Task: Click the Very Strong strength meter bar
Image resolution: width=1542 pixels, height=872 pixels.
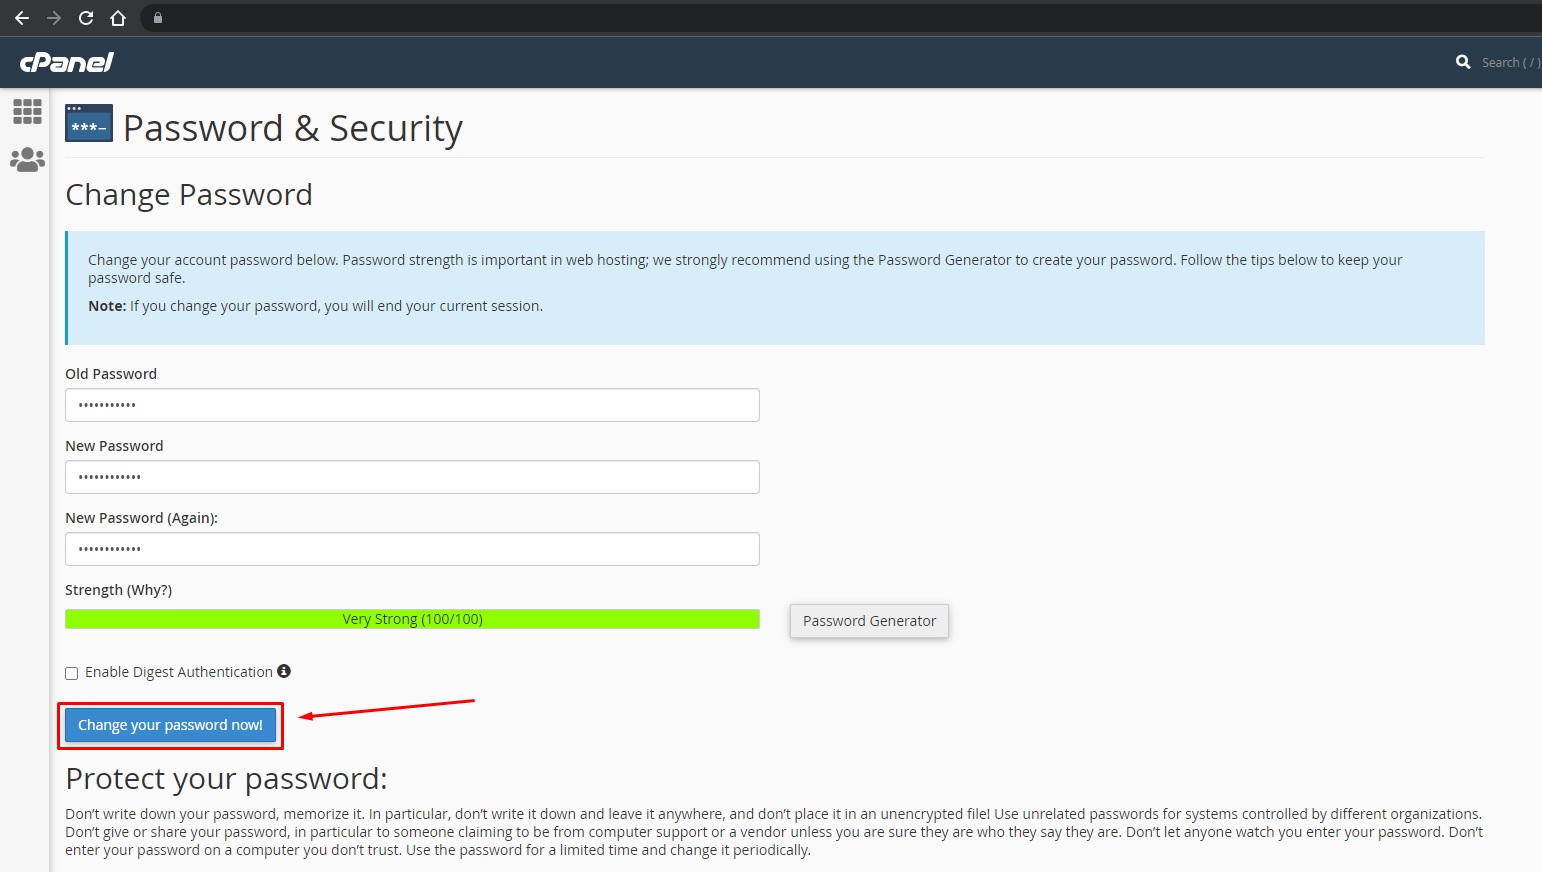Action: (411, 618)
